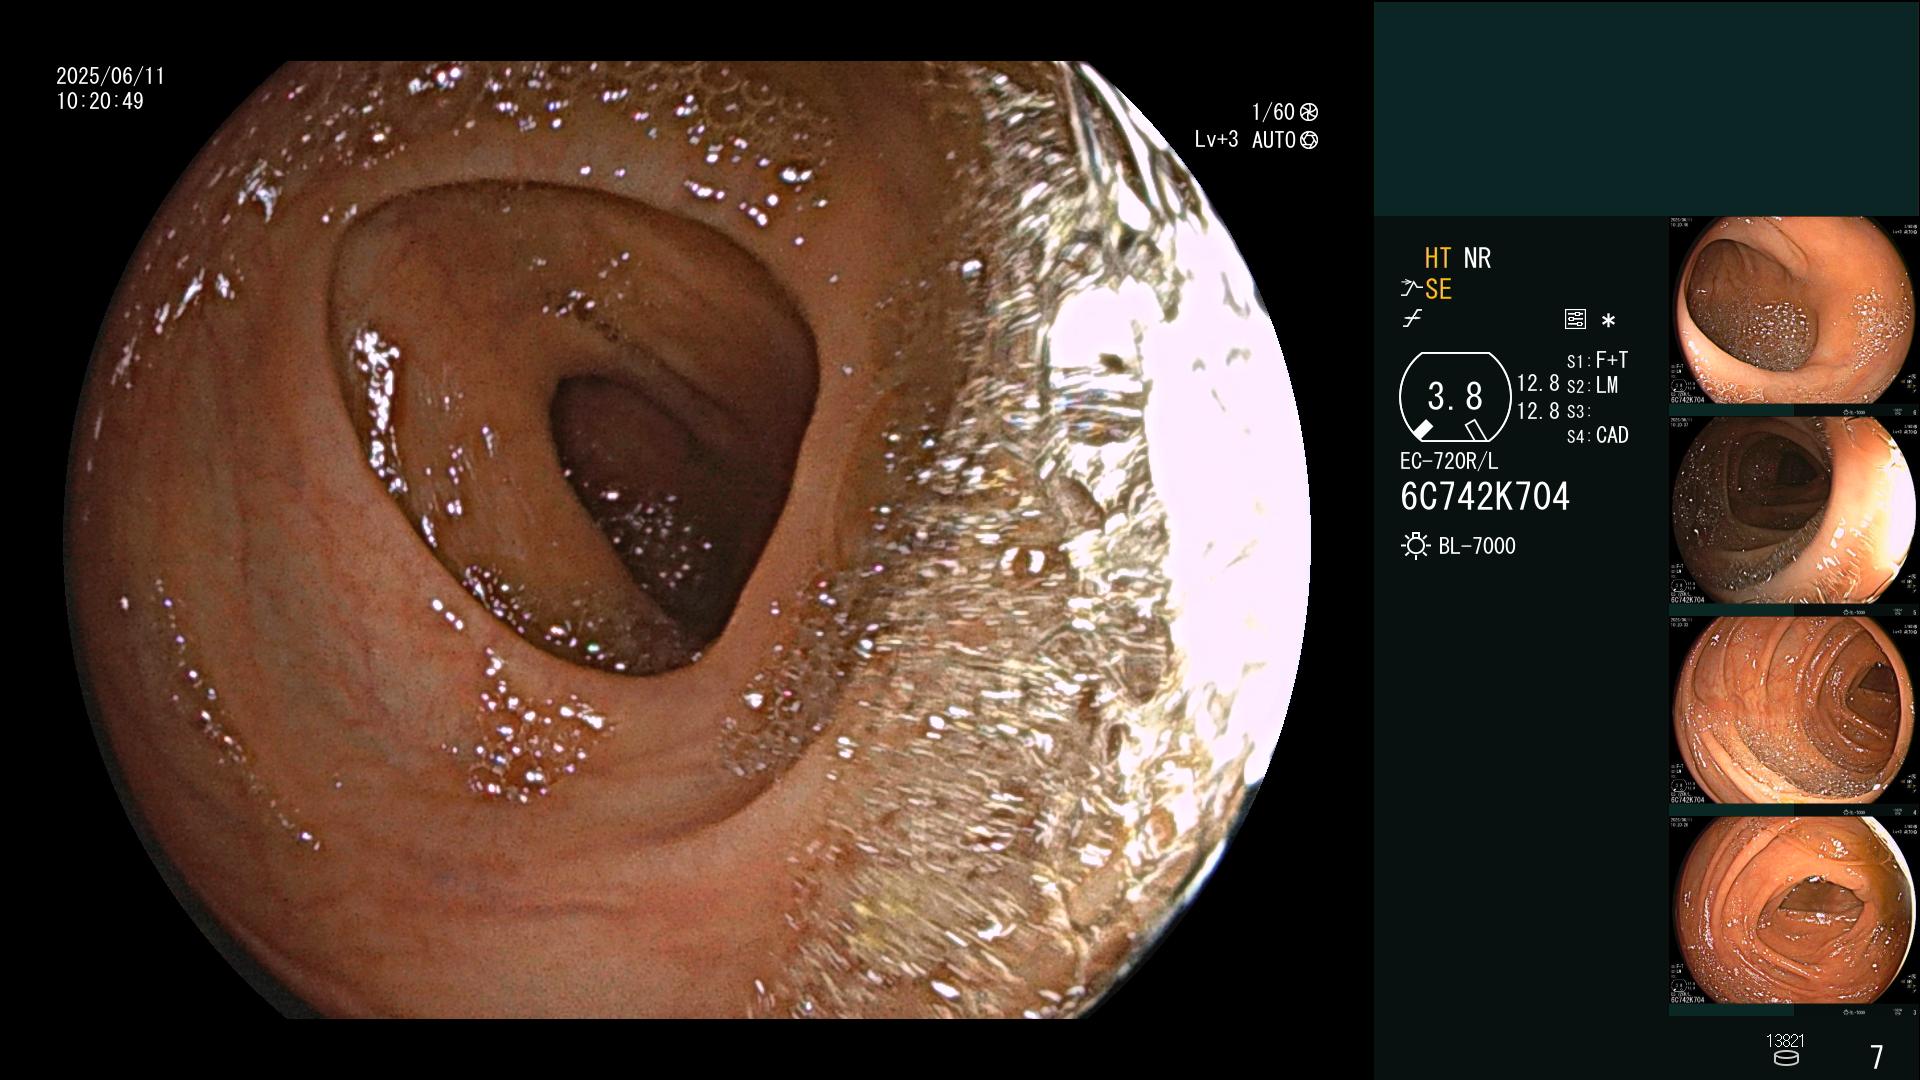The width and height of the screenshot is (1920, 1080).
Task: Open the first captured thumbnail with bubbles
Action: pyautogui.click(x=1793, y=311)
